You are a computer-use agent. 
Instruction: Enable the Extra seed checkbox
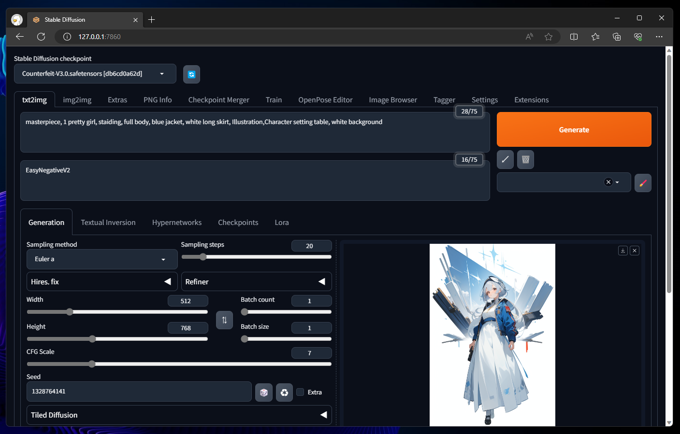coord(300,392)
